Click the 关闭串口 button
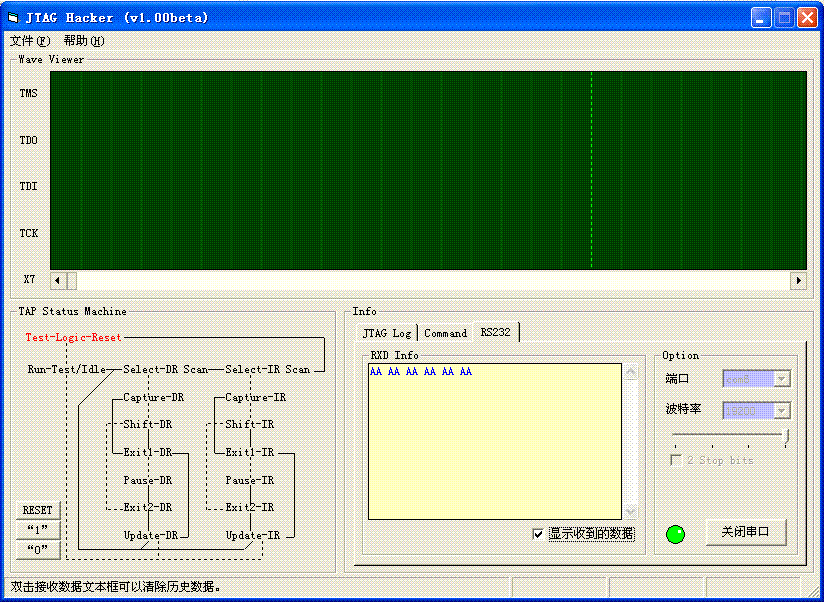The image size is (824, 602). tap(745, 532)
